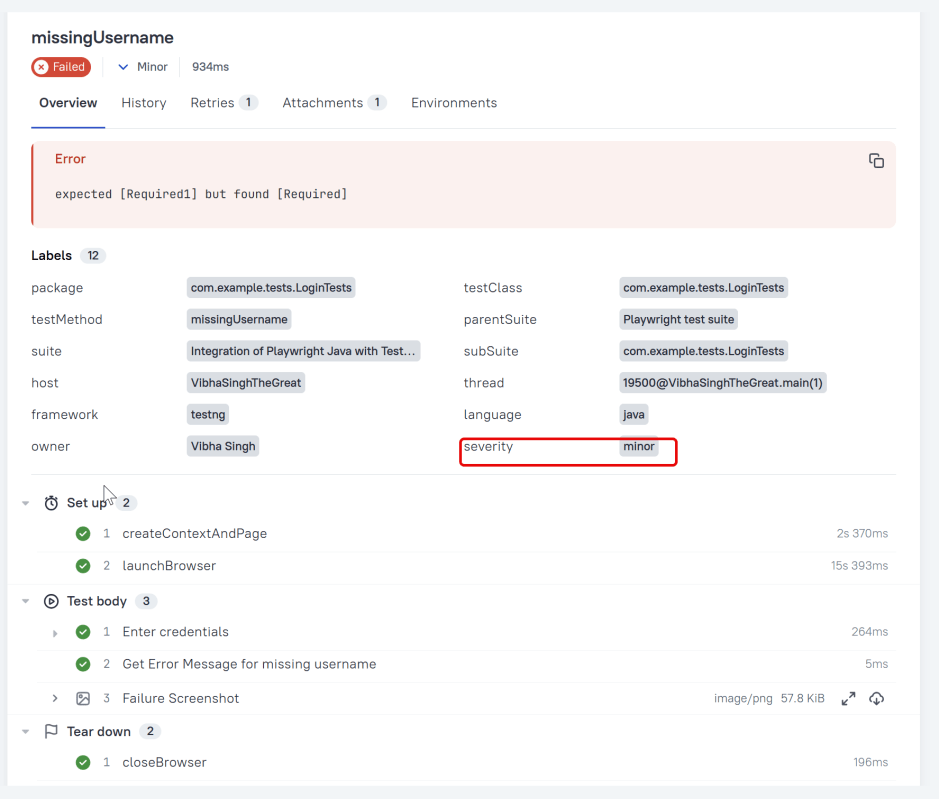Open Failure Screenshot in fullscreen view

pos(848,699)
